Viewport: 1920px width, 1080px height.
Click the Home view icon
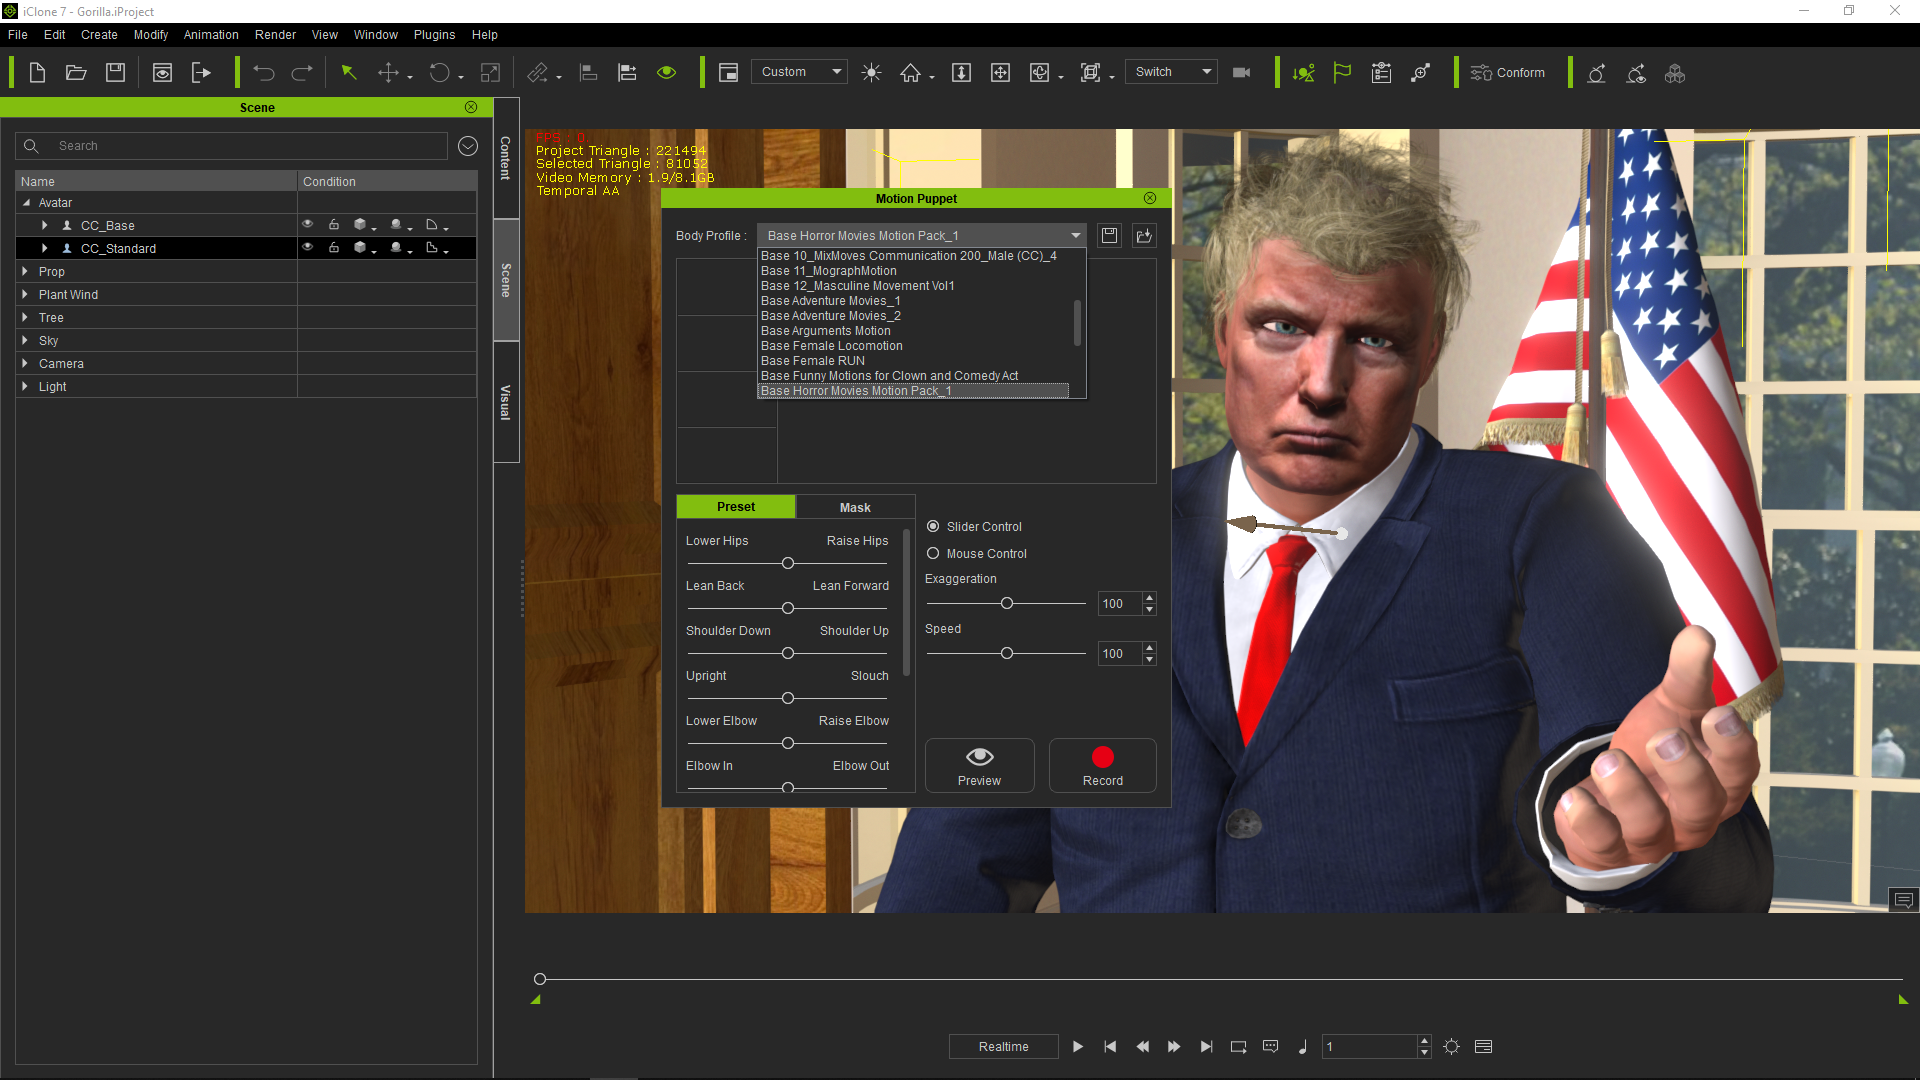[910, 73]
